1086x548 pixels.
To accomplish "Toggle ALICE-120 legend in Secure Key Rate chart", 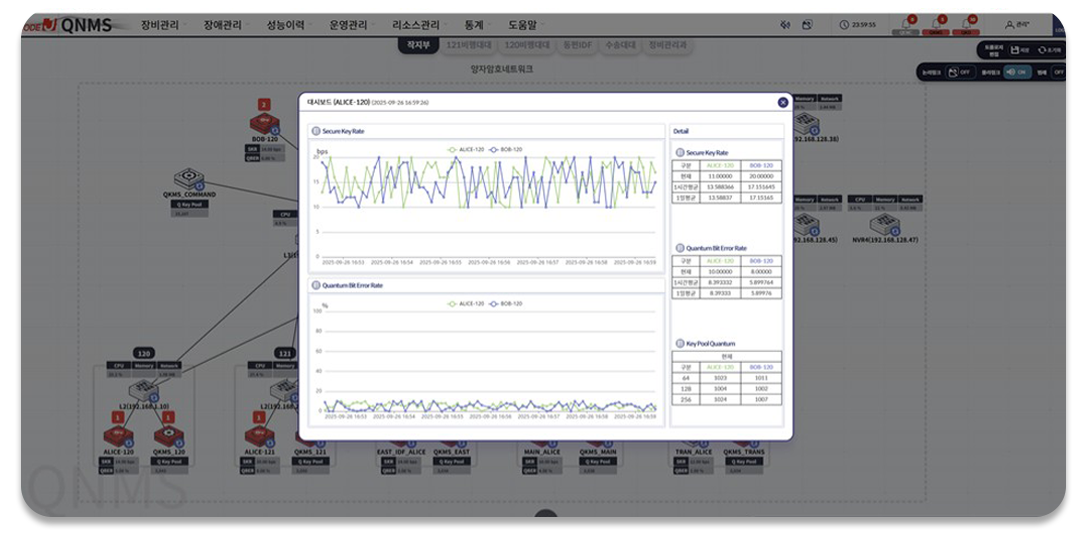I will (x=465, y=150).
